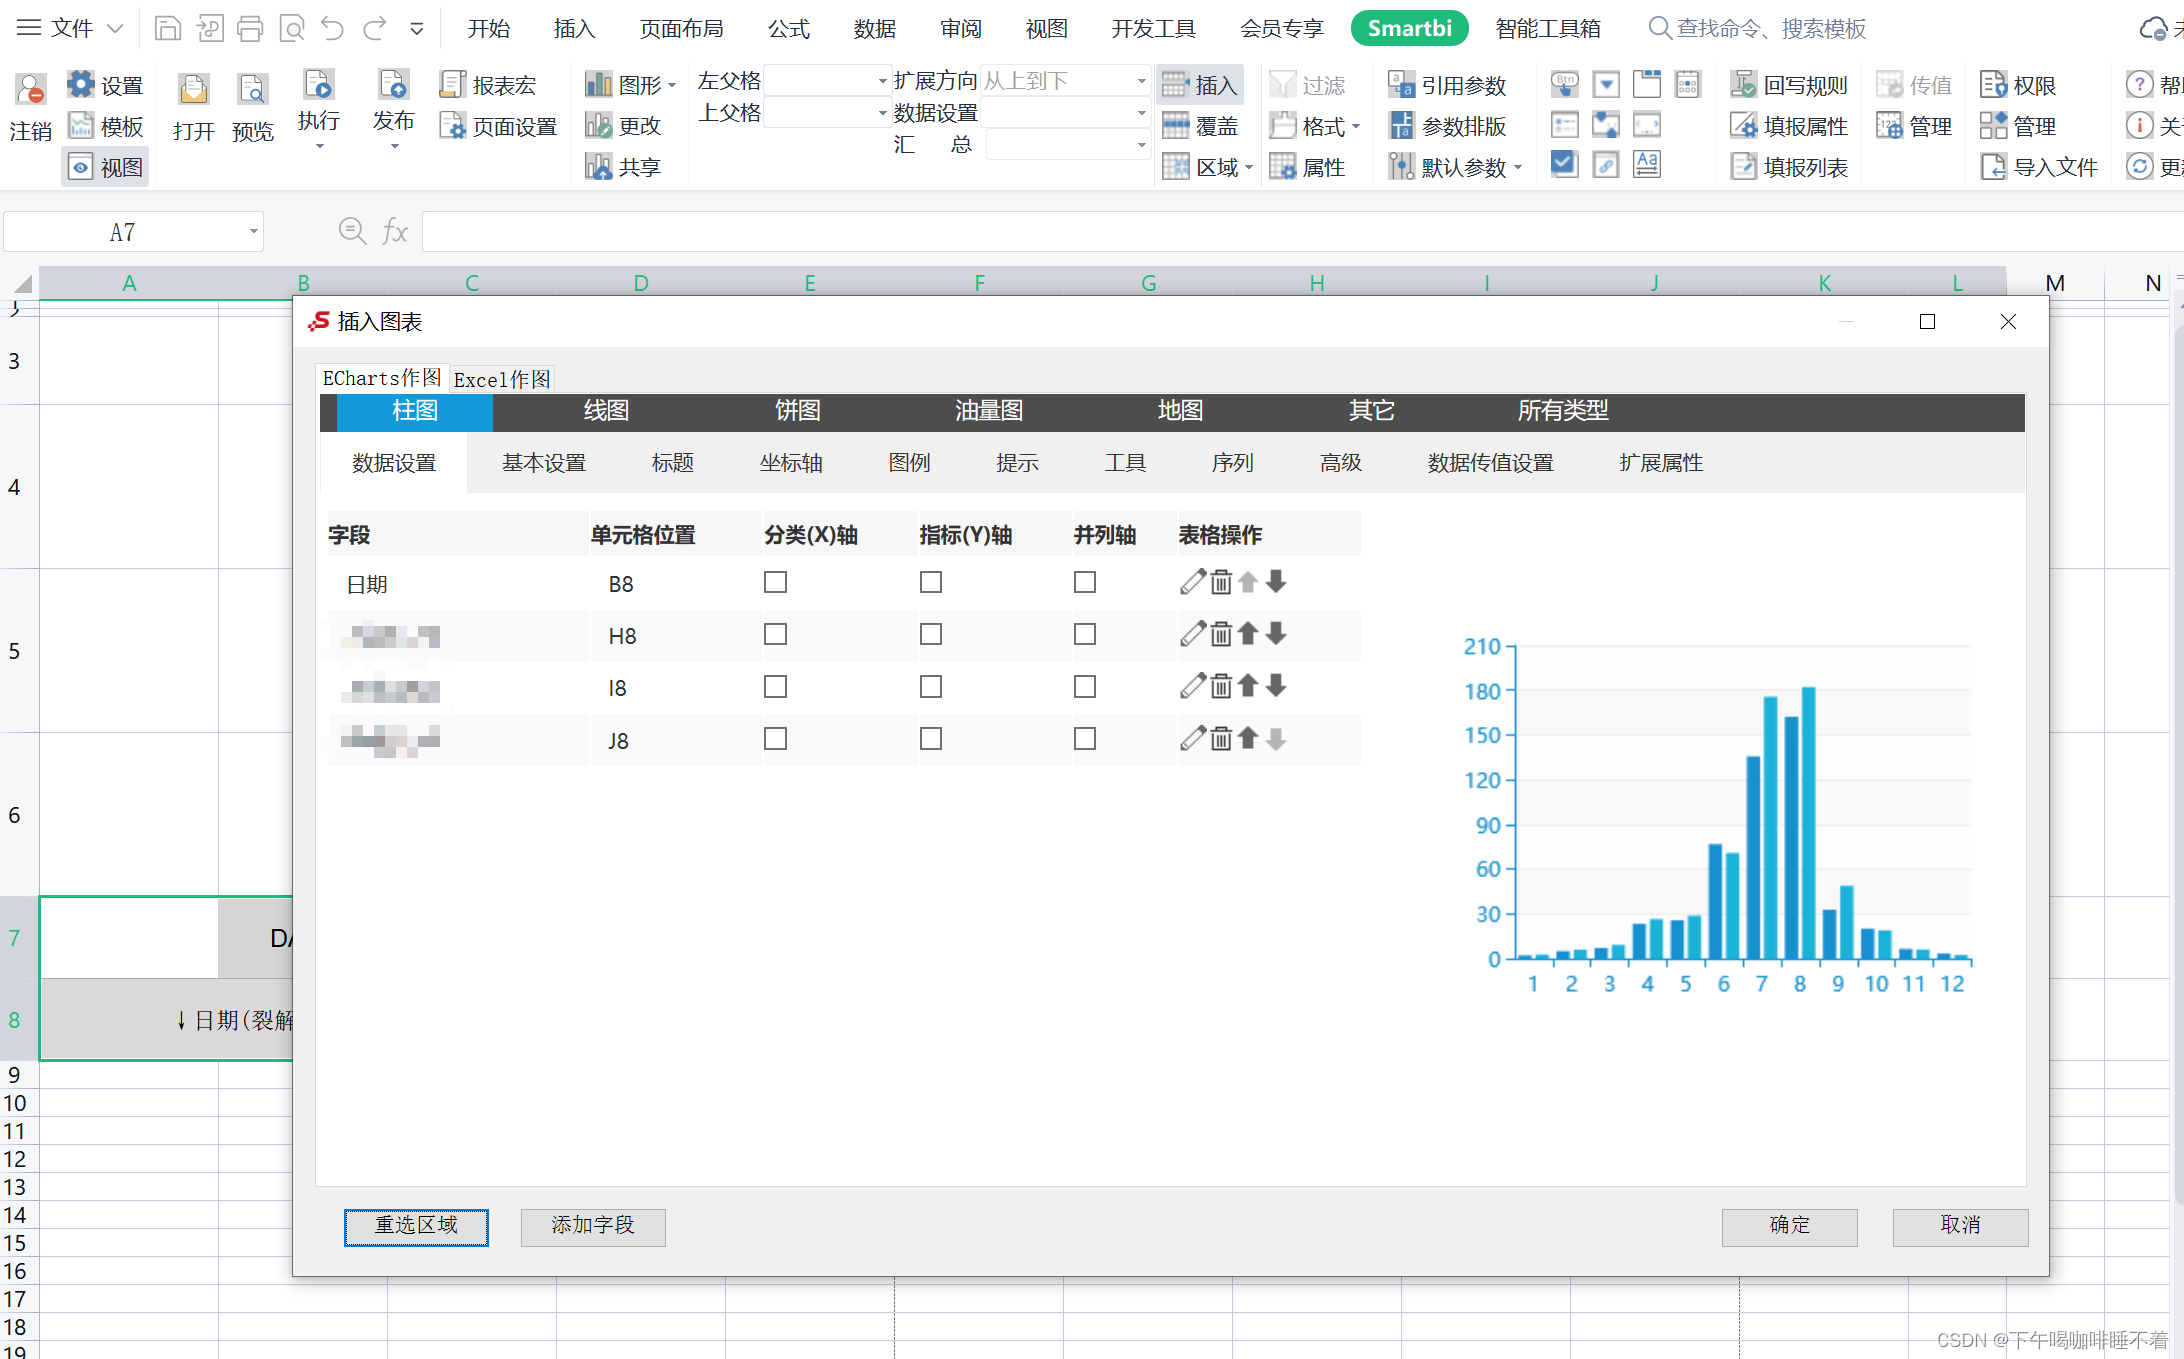Image resolution: width=2184 pixels, height=1359 pixels.
Task: Expand the 左父格 dropdown
Action: click(x=880, y=80)
